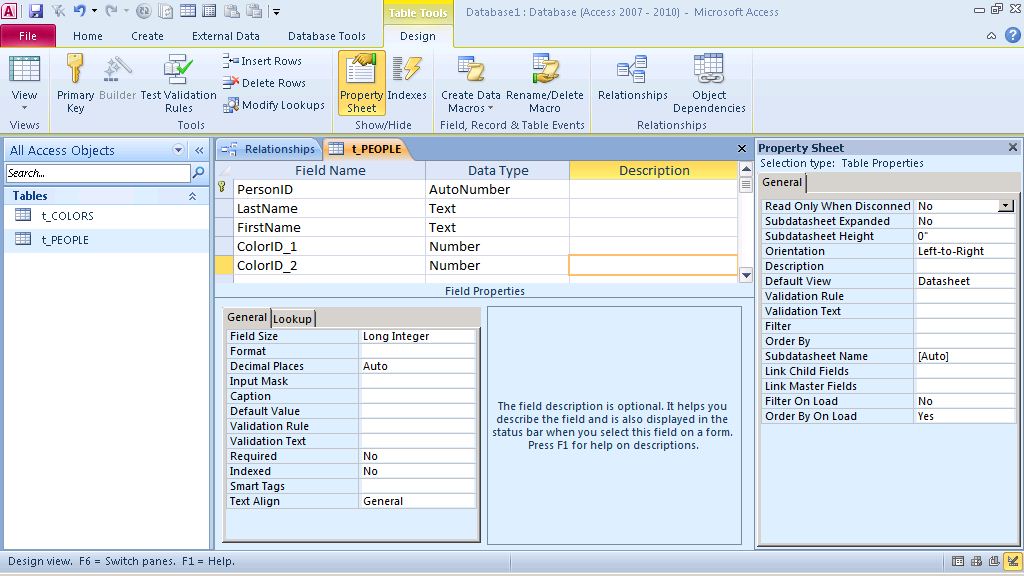Switch to the Home ribbon tab
This screenshot has height=576, width=1024.
pos(88,36)
